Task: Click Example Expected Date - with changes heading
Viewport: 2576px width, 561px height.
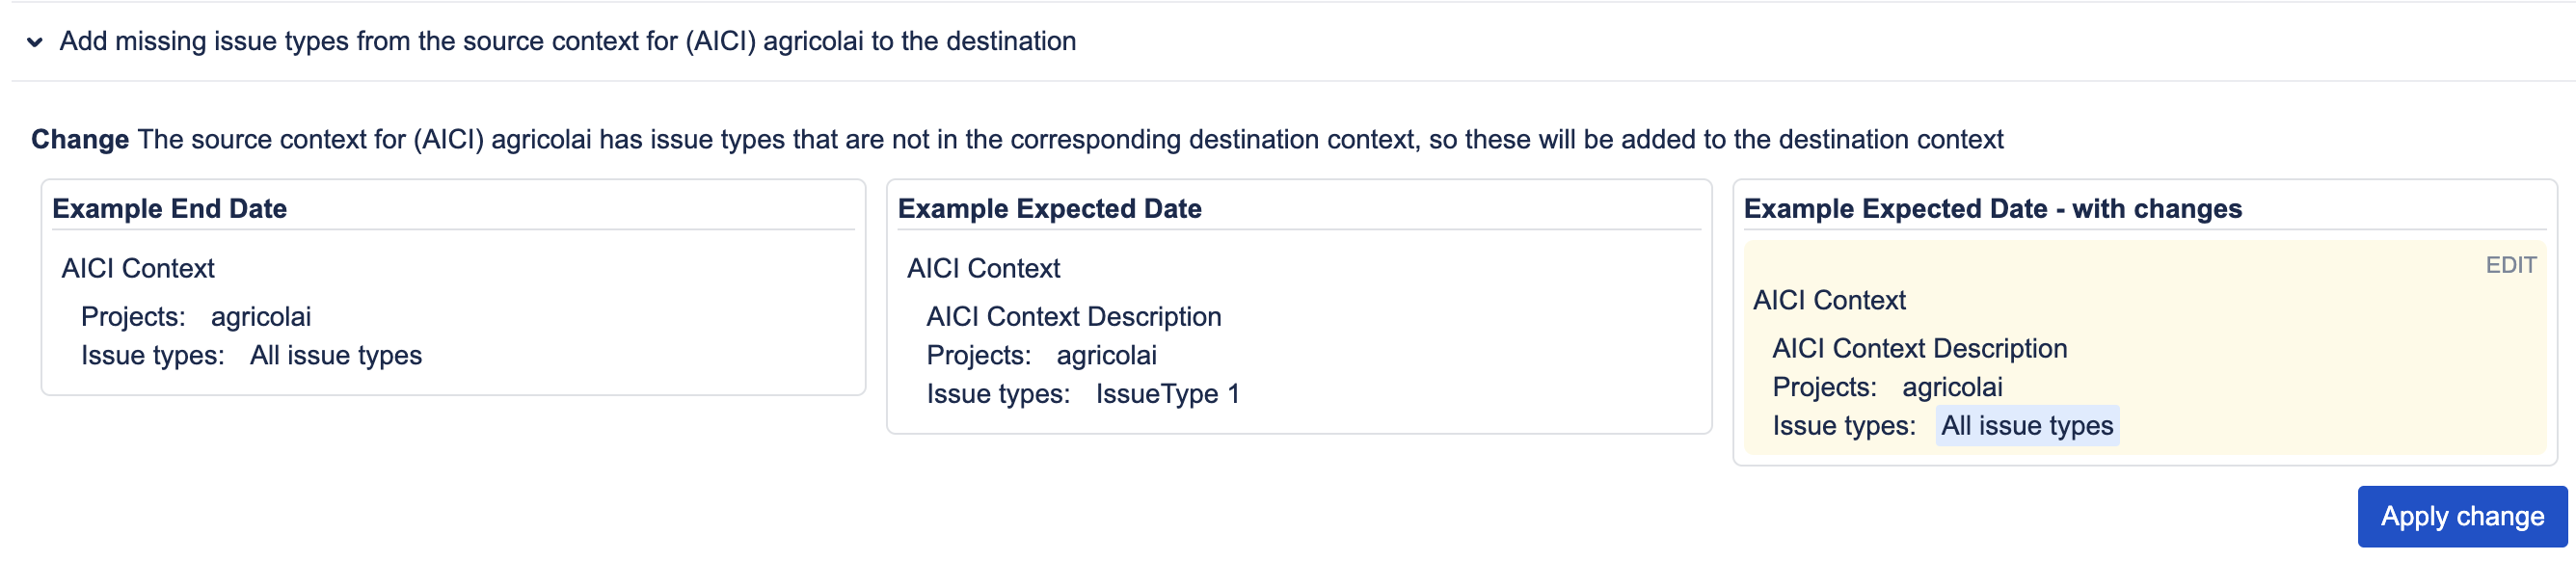Action: coord(1992,208)
